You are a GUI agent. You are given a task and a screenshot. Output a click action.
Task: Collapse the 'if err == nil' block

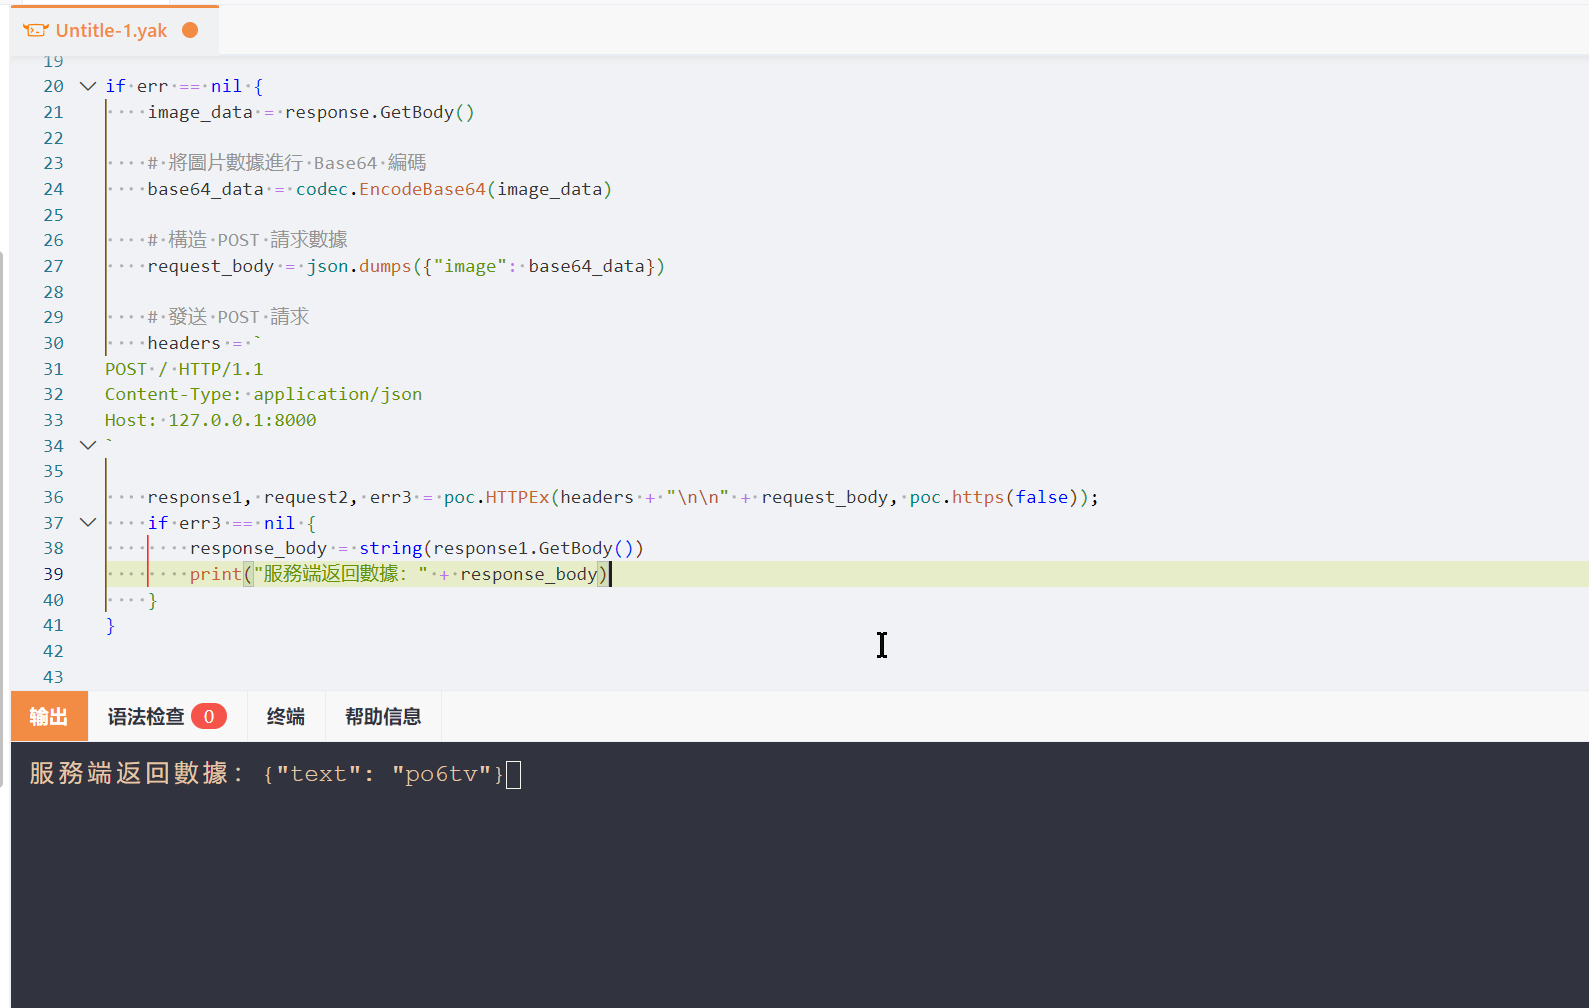[88, 86]
